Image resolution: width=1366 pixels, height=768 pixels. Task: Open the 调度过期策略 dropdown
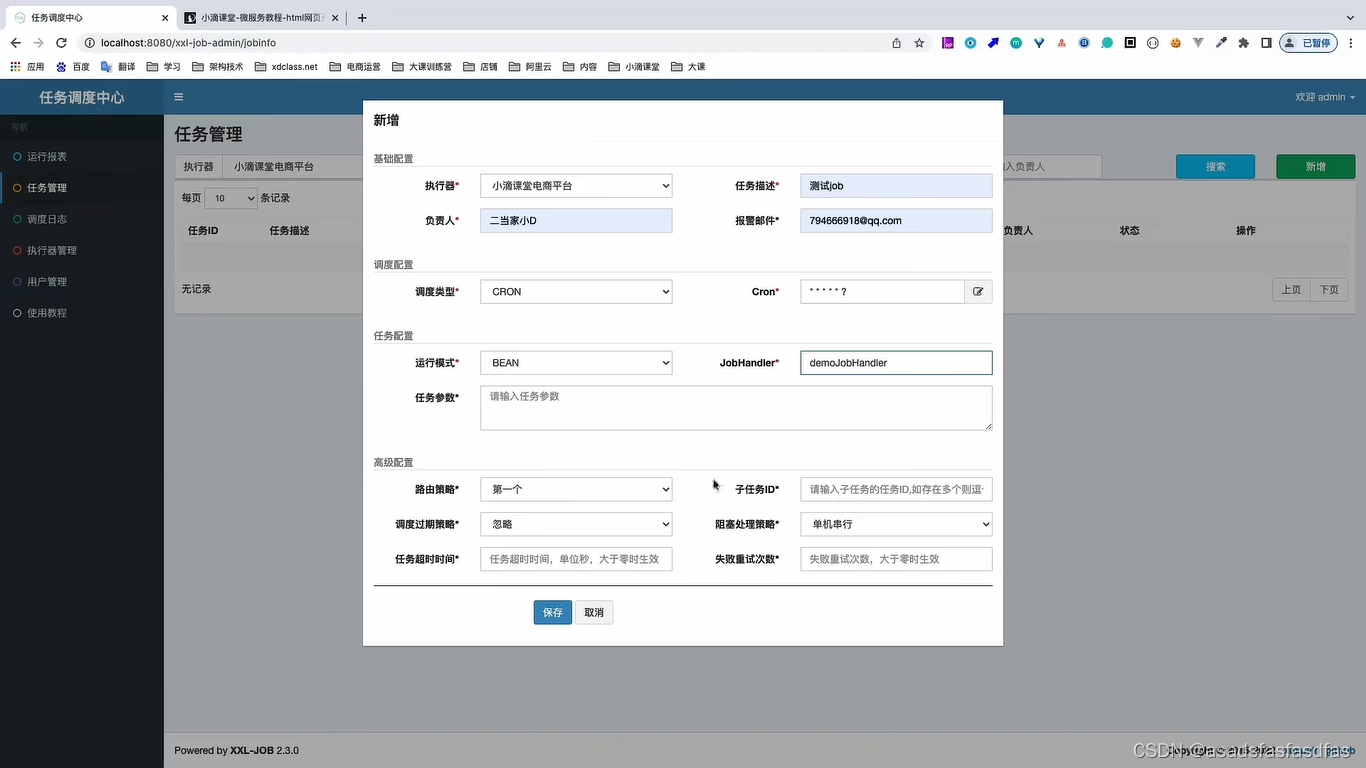point(576,524)
